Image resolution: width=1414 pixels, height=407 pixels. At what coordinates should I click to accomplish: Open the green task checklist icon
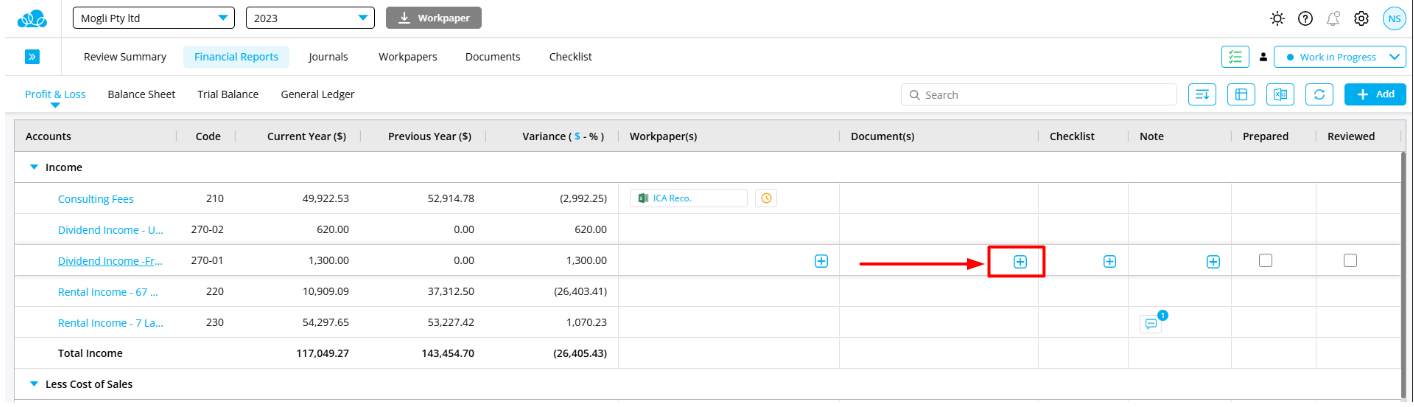[x=1234, y=57]
